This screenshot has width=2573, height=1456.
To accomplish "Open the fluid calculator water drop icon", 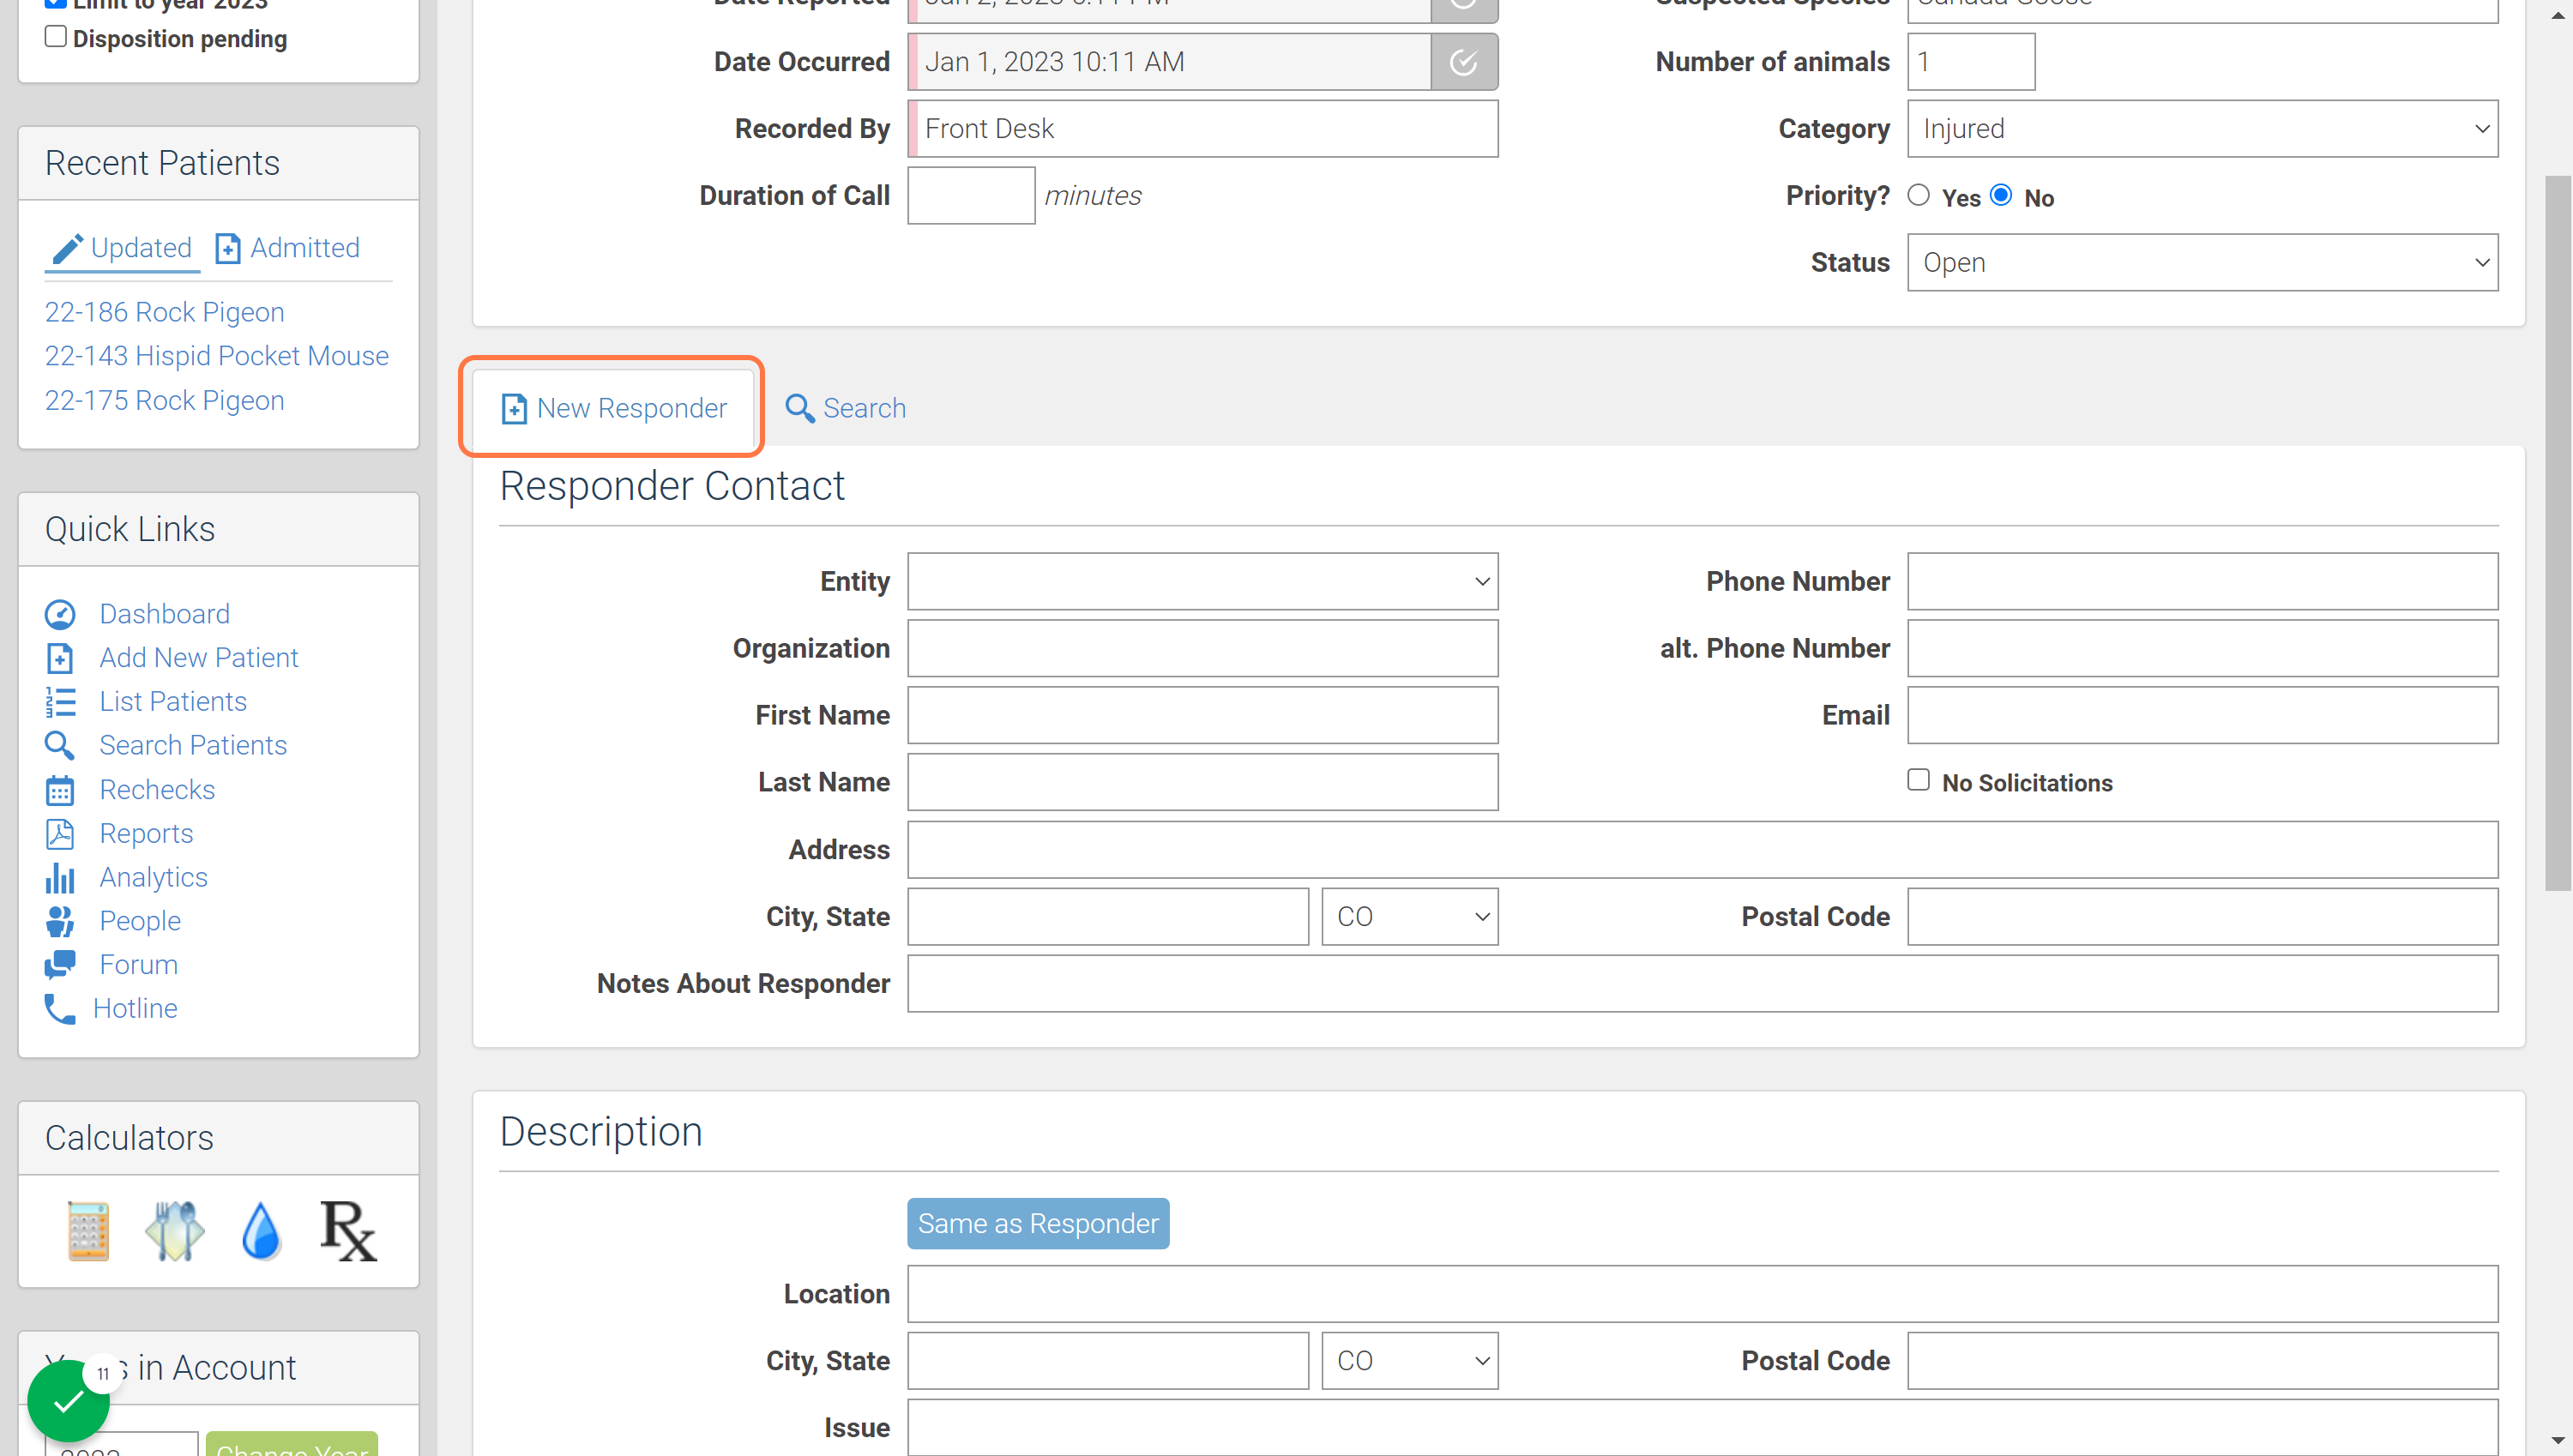I will pyautogui.click(x=262, y=1230).
